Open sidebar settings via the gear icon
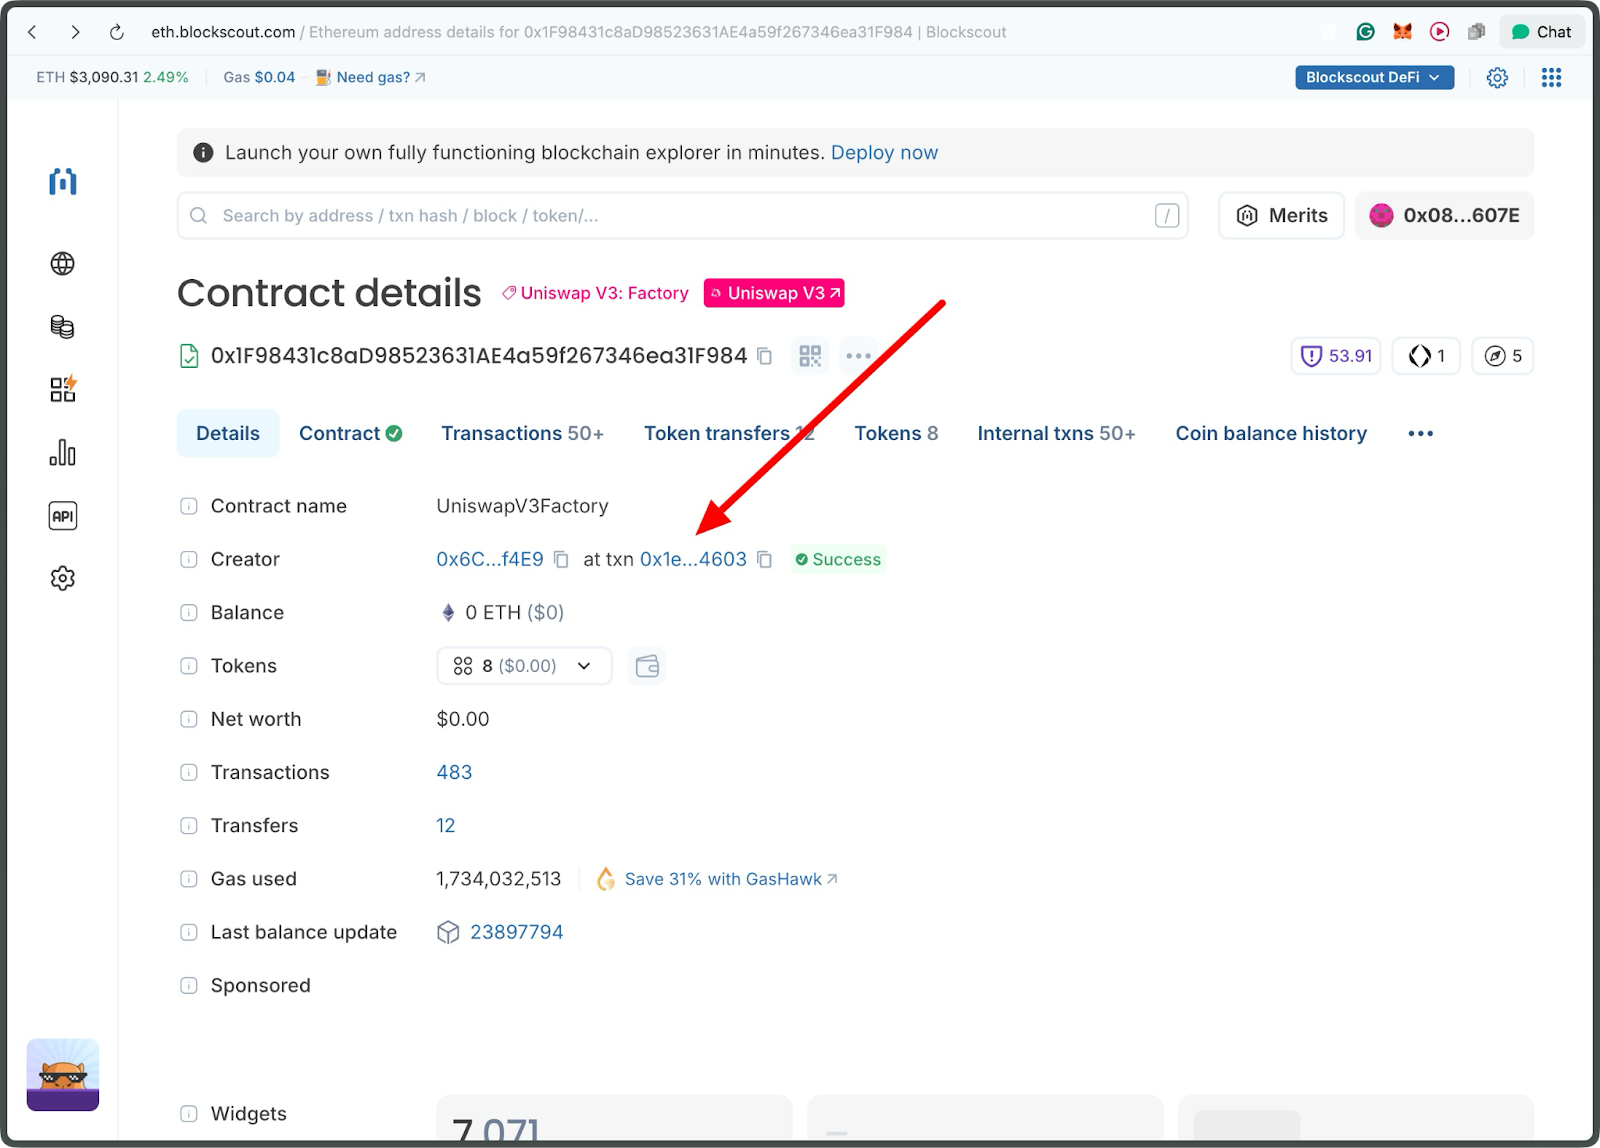Viewport: 1600px width, 1148px height. (x=62, y=578)
